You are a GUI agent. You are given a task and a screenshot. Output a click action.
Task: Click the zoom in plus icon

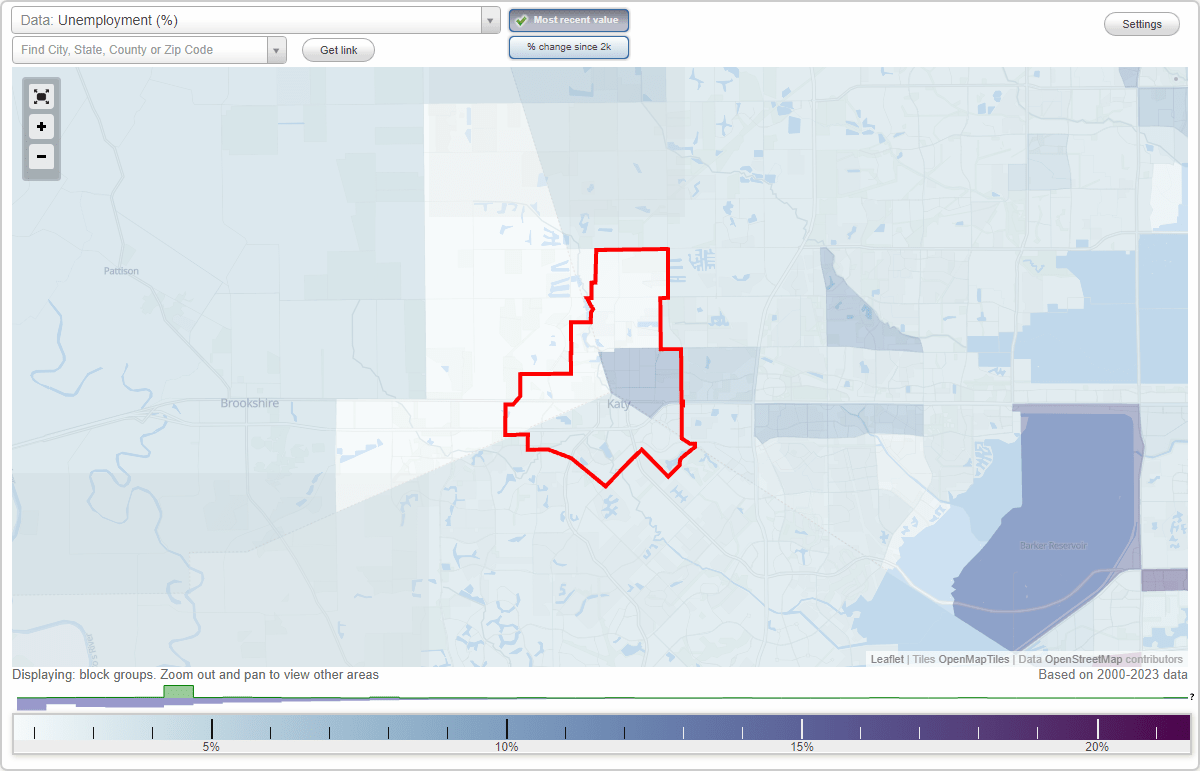pos(41,127)
